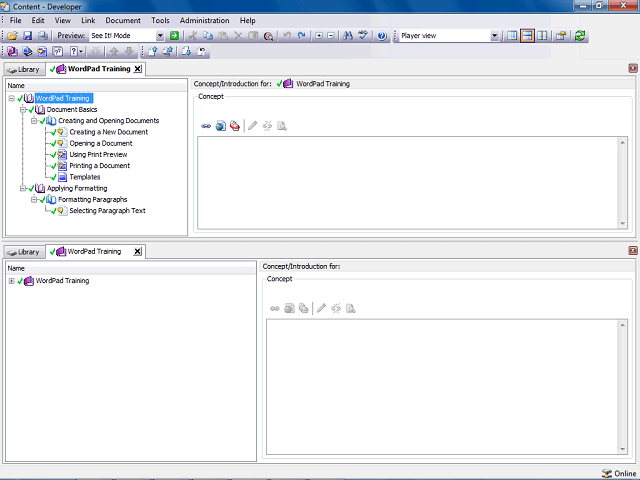Image resolution: width=640 pixels, height=480 pixels.
Task: Select Printing a Document topic
Action: [x=100, y=166]
